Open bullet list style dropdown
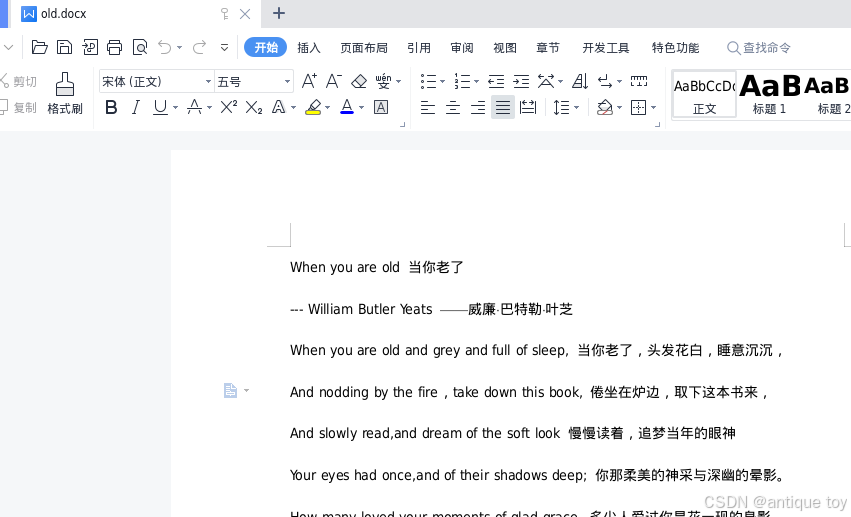The width and height of the screenshot is (851, 517). (442, 82)
